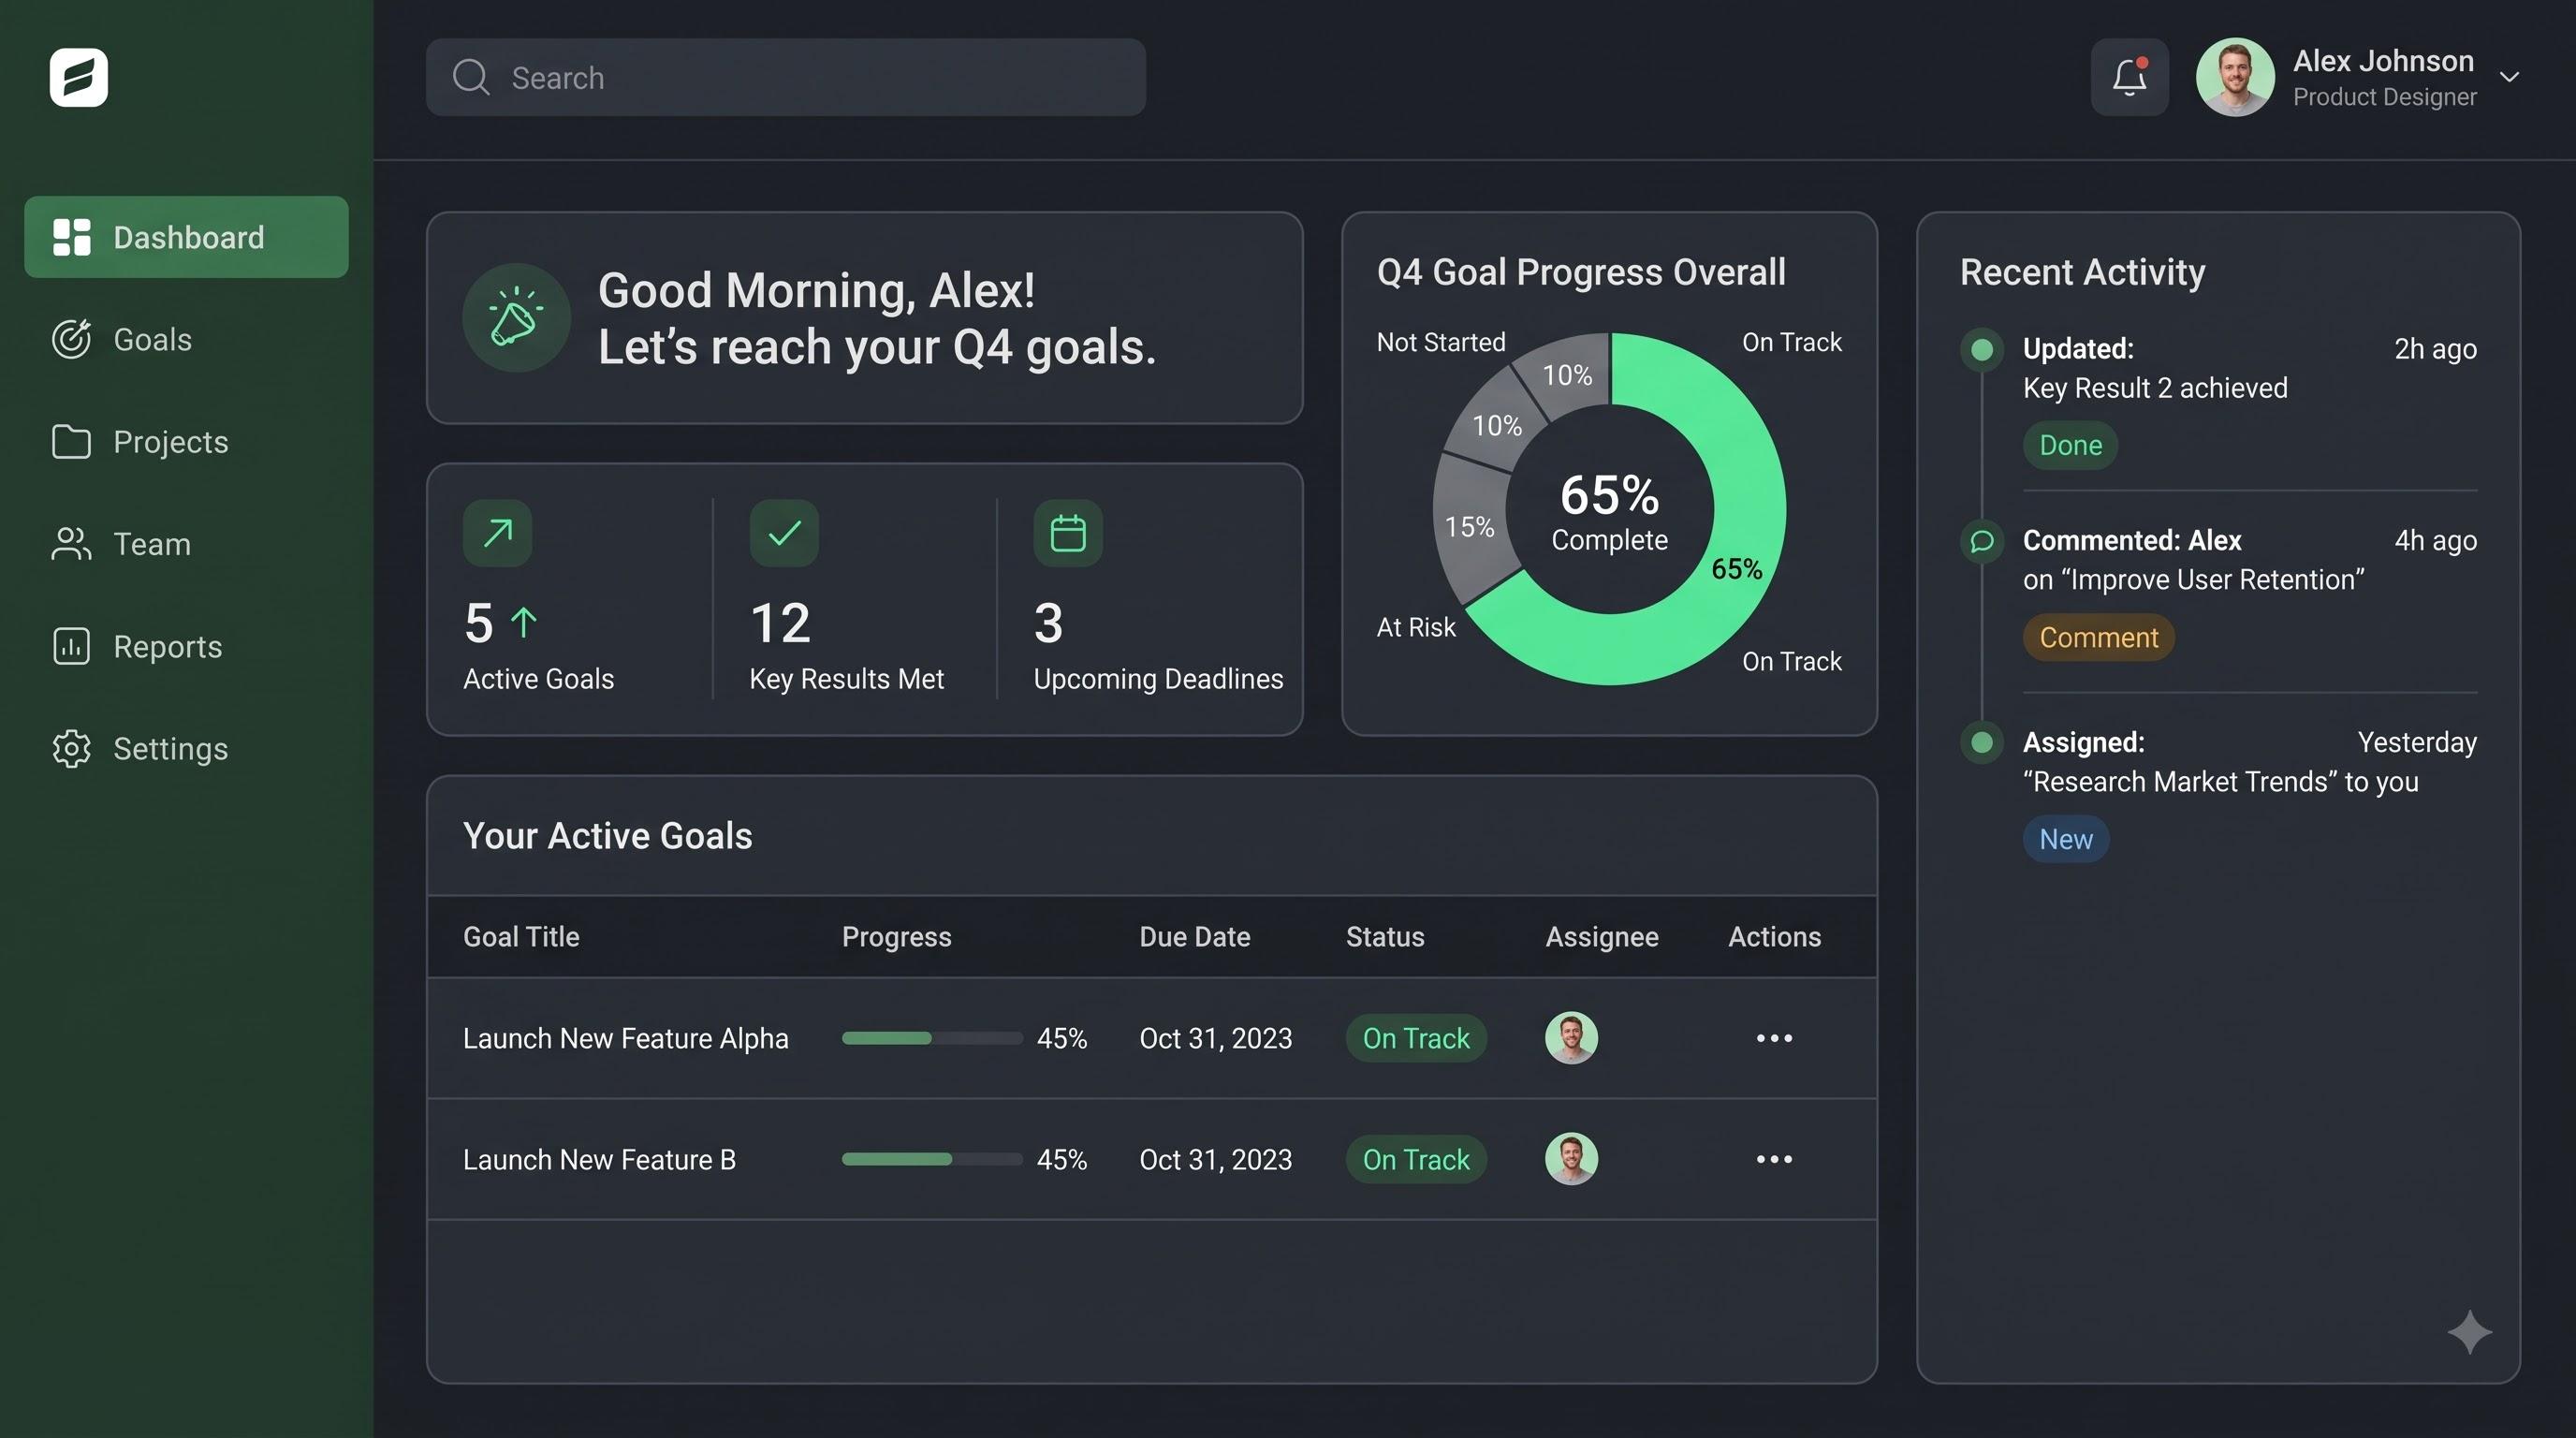Click Alex Johnson's avatar in header
The image size is (2576, 1438).
tap(2235, 77)
